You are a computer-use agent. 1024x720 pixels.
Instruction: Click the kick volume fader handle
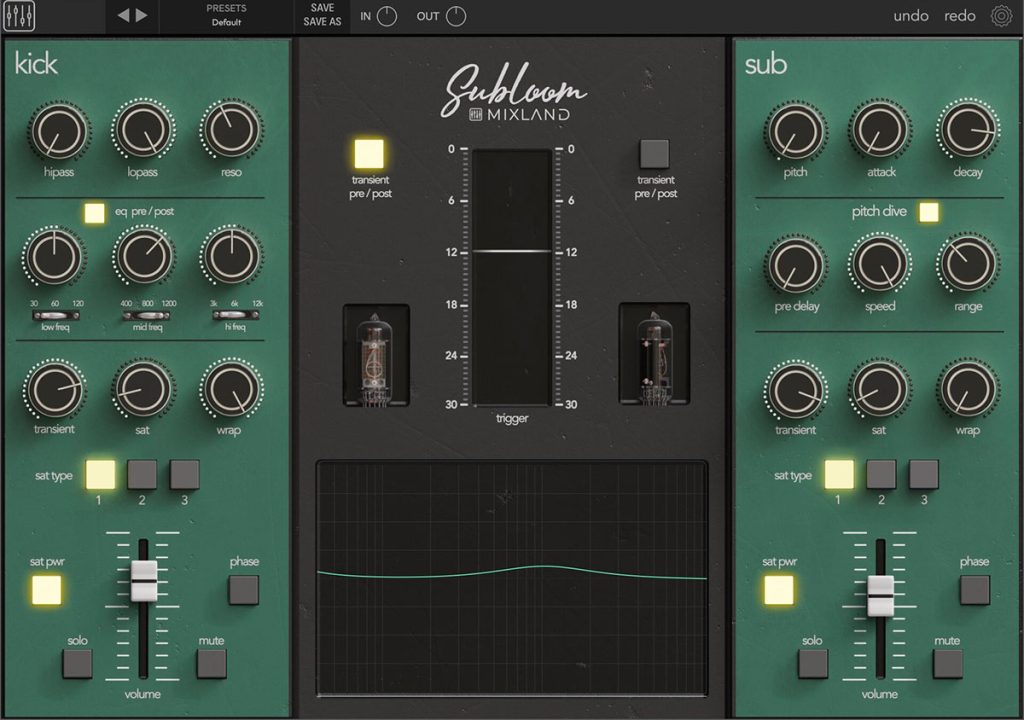(x=144, y=580)
